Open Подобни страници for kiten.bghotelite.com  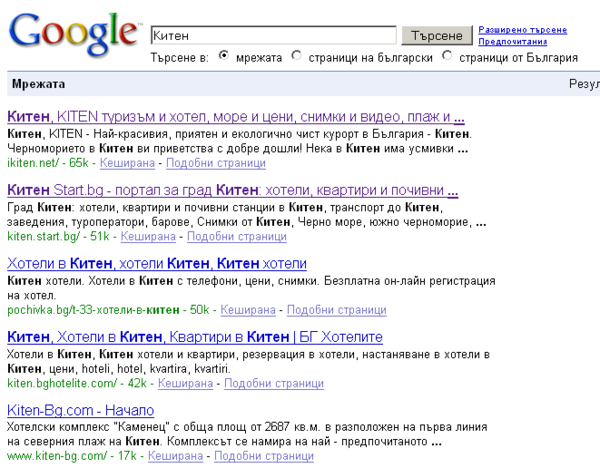pyautogui.click(x=274, y=383)
